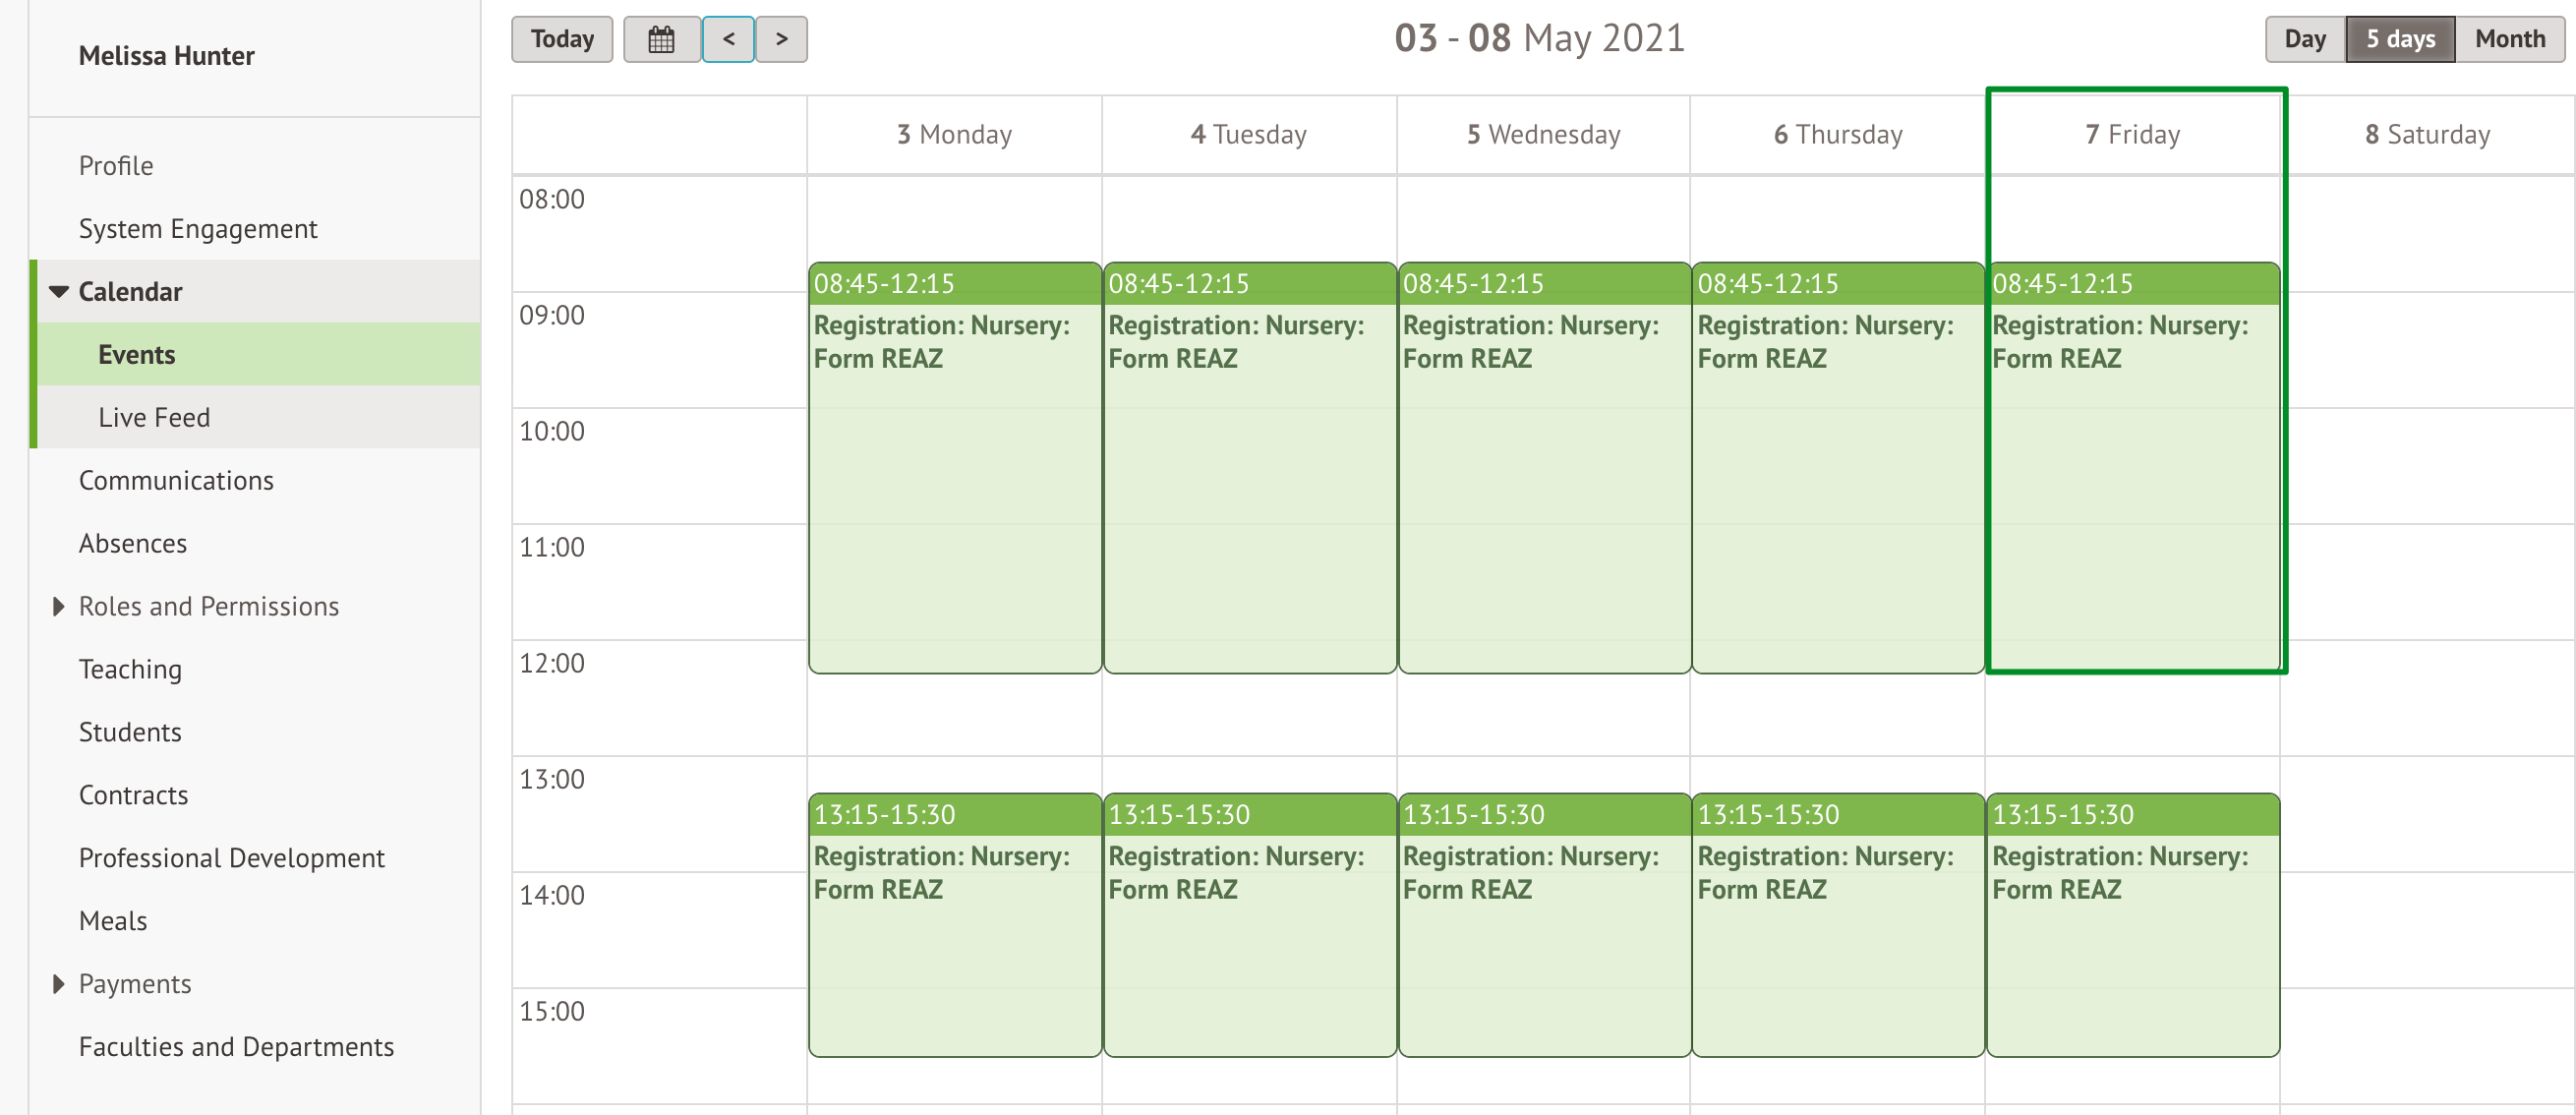Open the Communications menu item
The image size is (2576, 1115).
pos(176,481)
